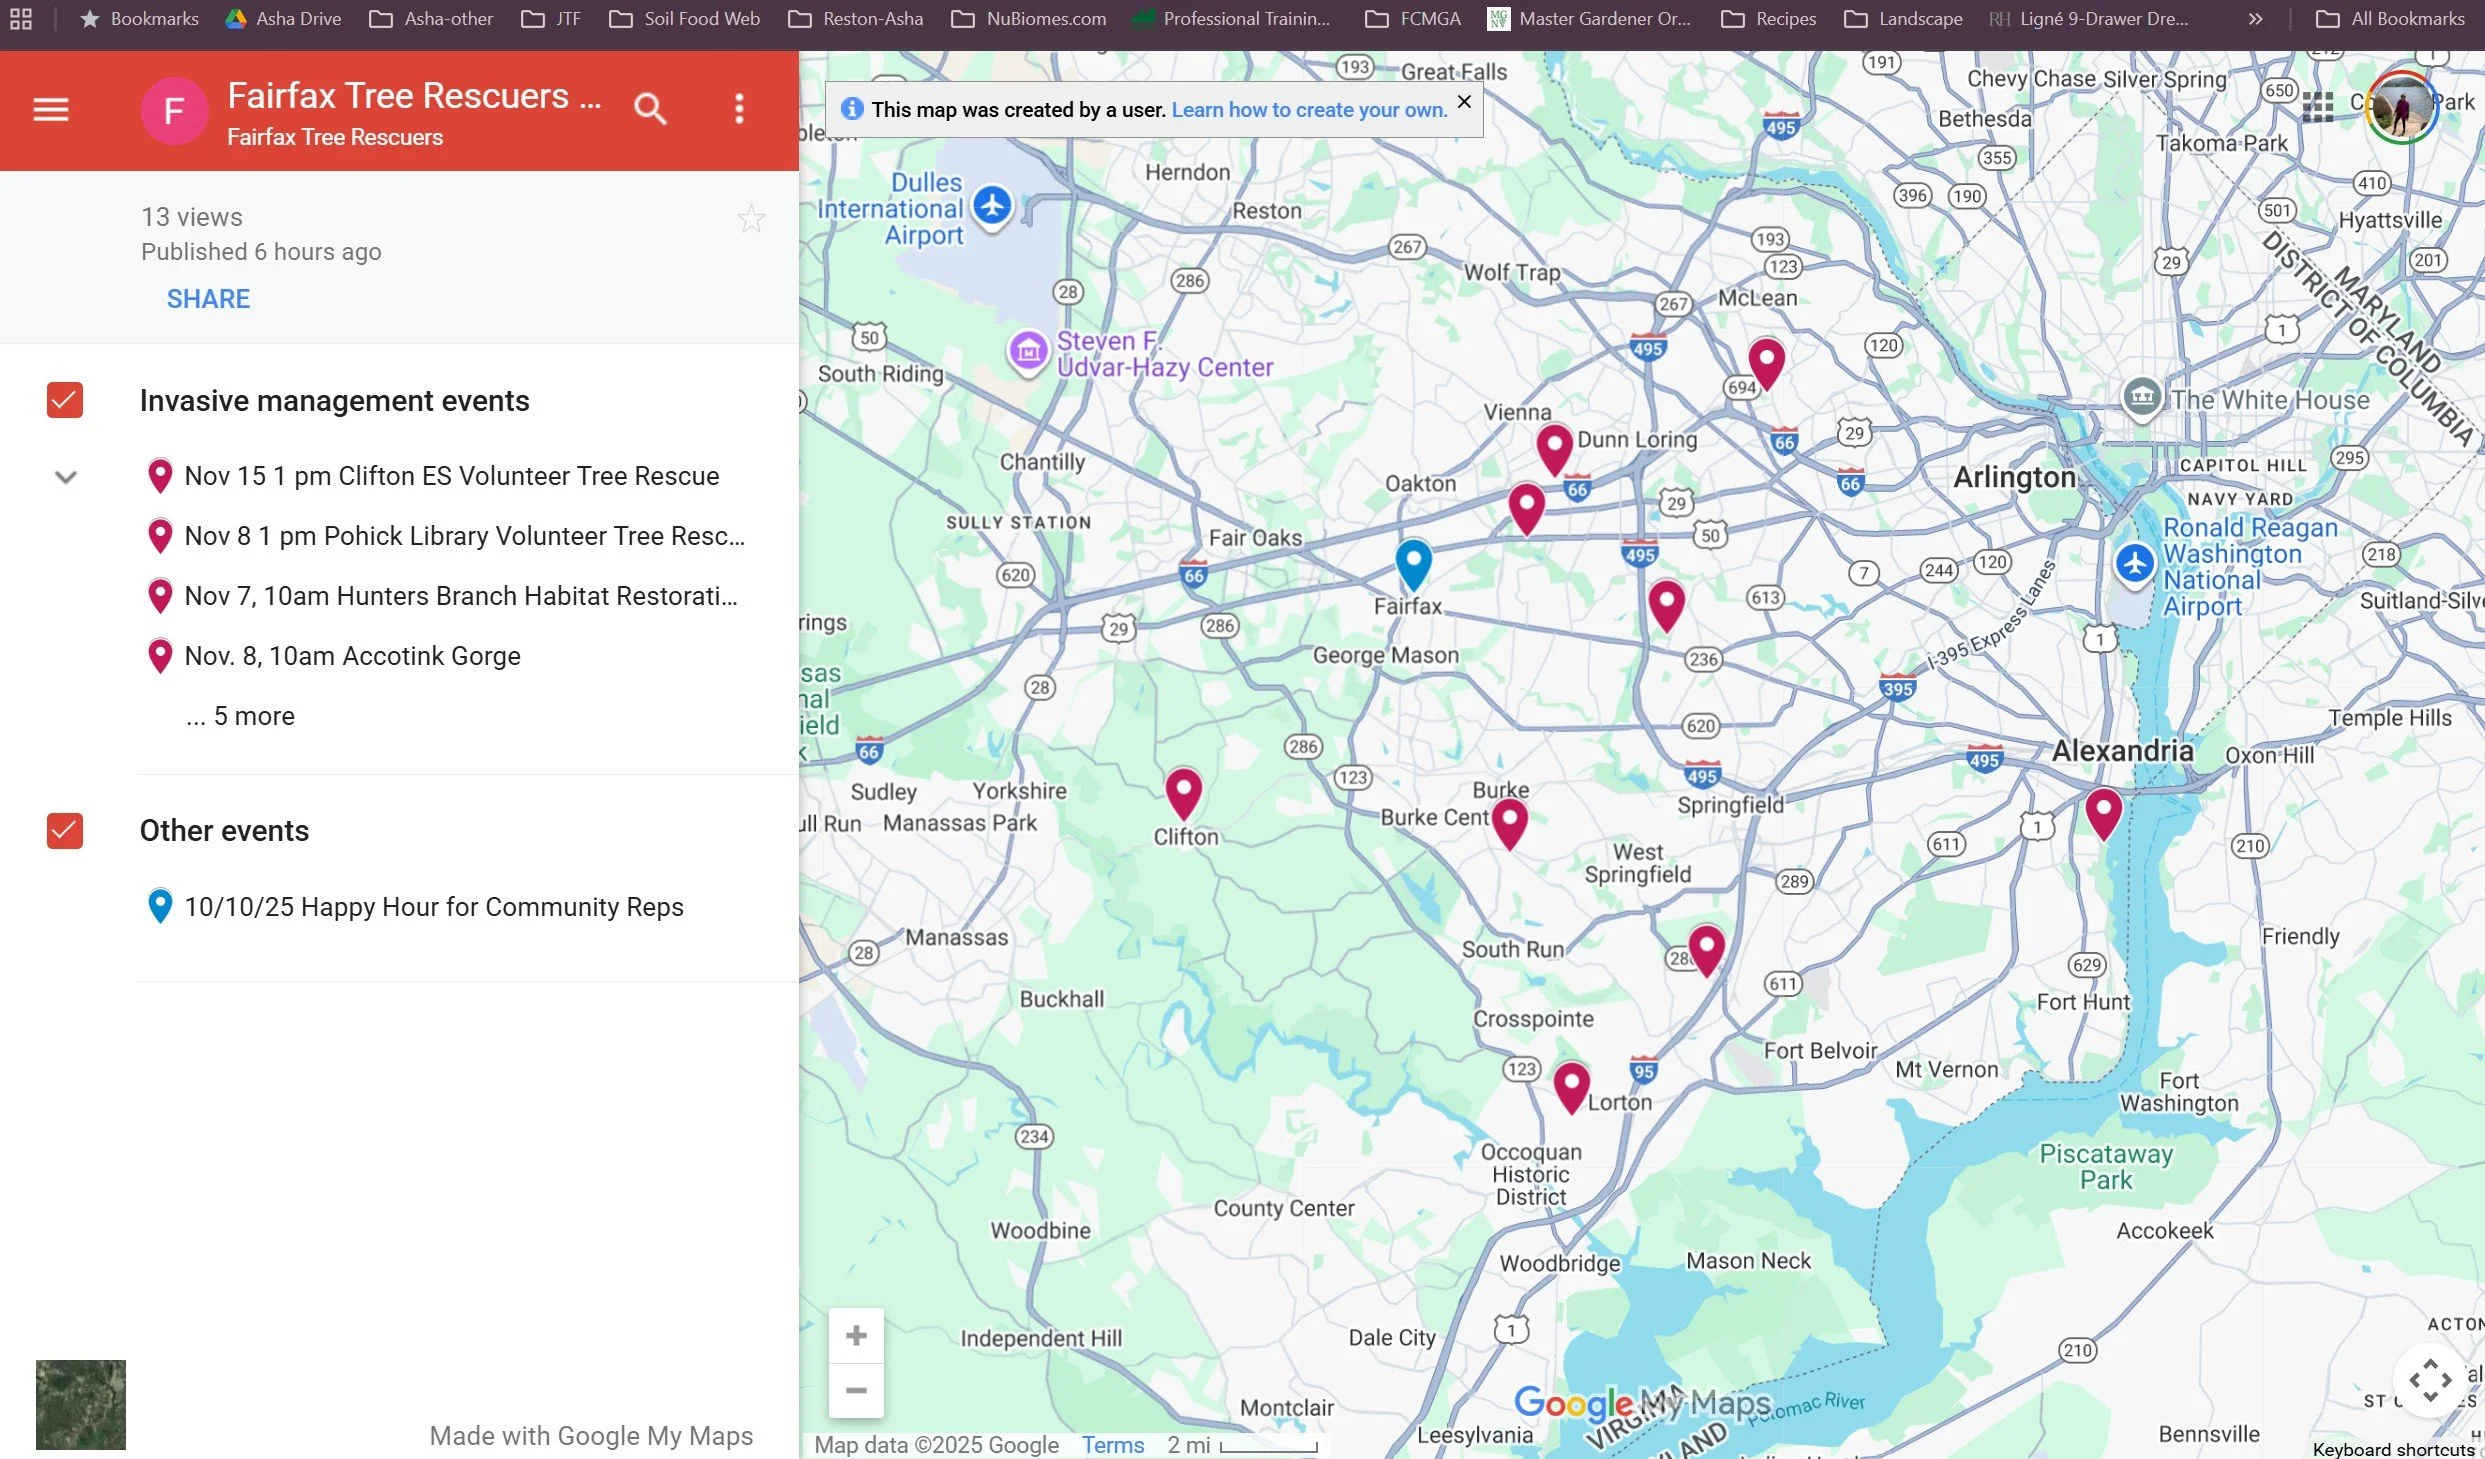The width and height of the screenshot is (2485, 1459).
Task: Click the zoom out minus button
Action: (856, 1390)
